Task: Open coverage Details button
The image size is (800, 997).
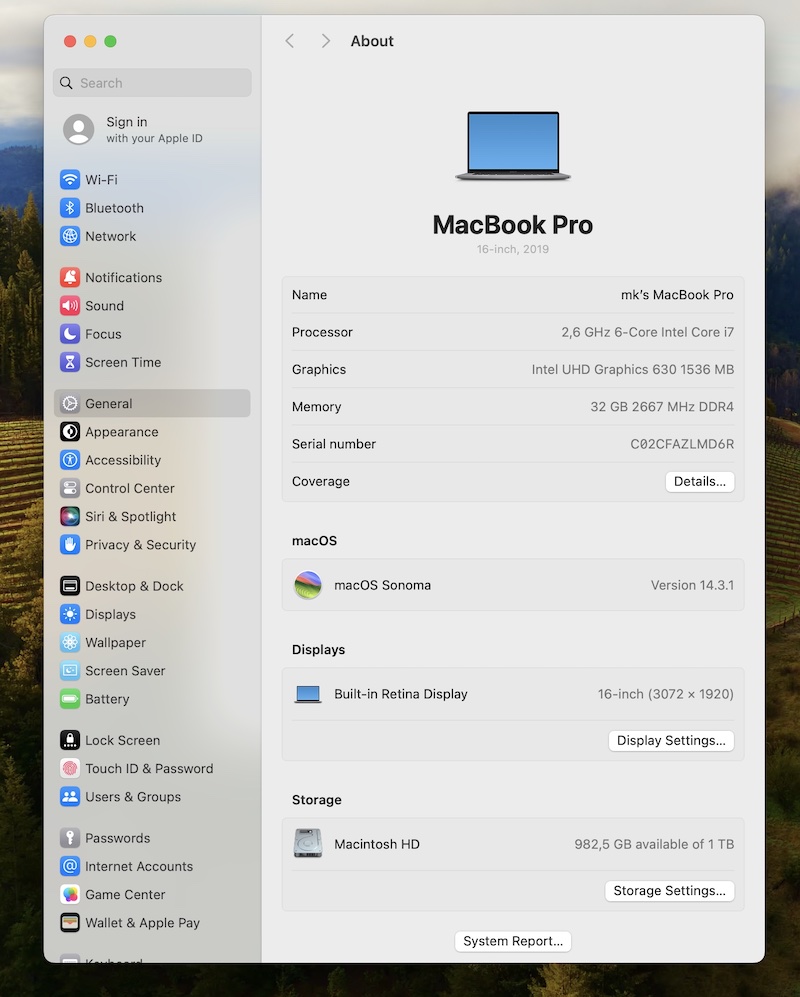Action: point(699,482)
